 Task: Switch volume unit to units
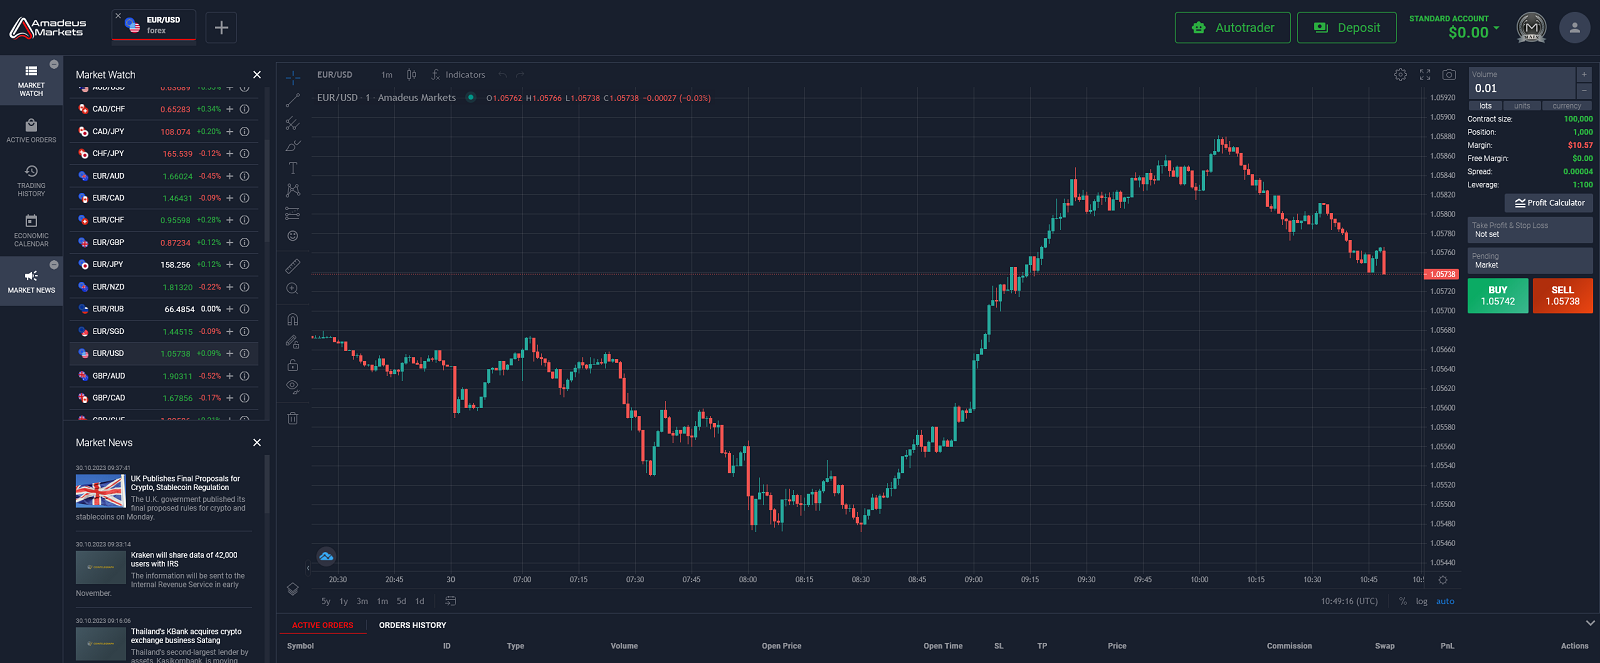pyautogui.click(x=1522, y=106)
